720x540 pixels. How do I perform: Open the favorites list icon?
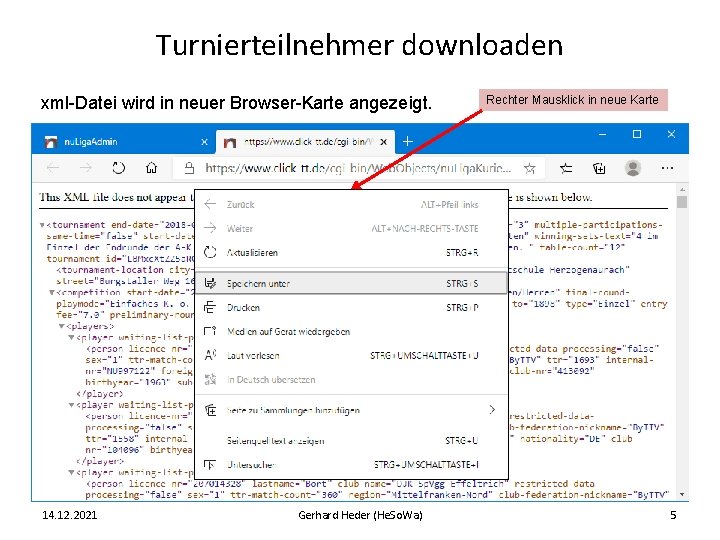(566, 169)
